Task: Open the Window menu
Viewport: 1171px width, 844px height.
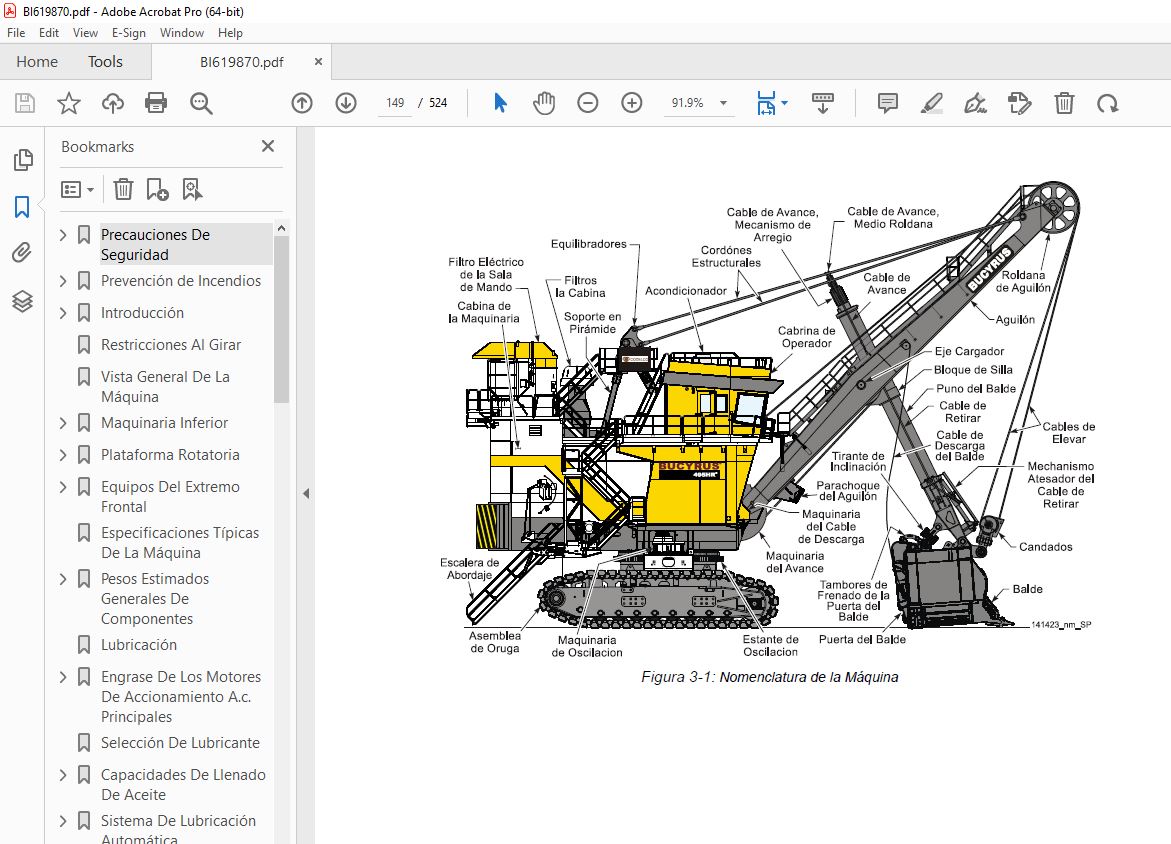Action: coord(181,33)
